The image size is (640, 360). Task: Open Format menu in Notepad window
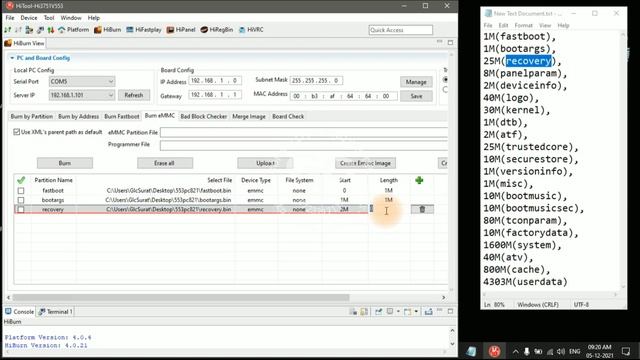tap(523, 25)
